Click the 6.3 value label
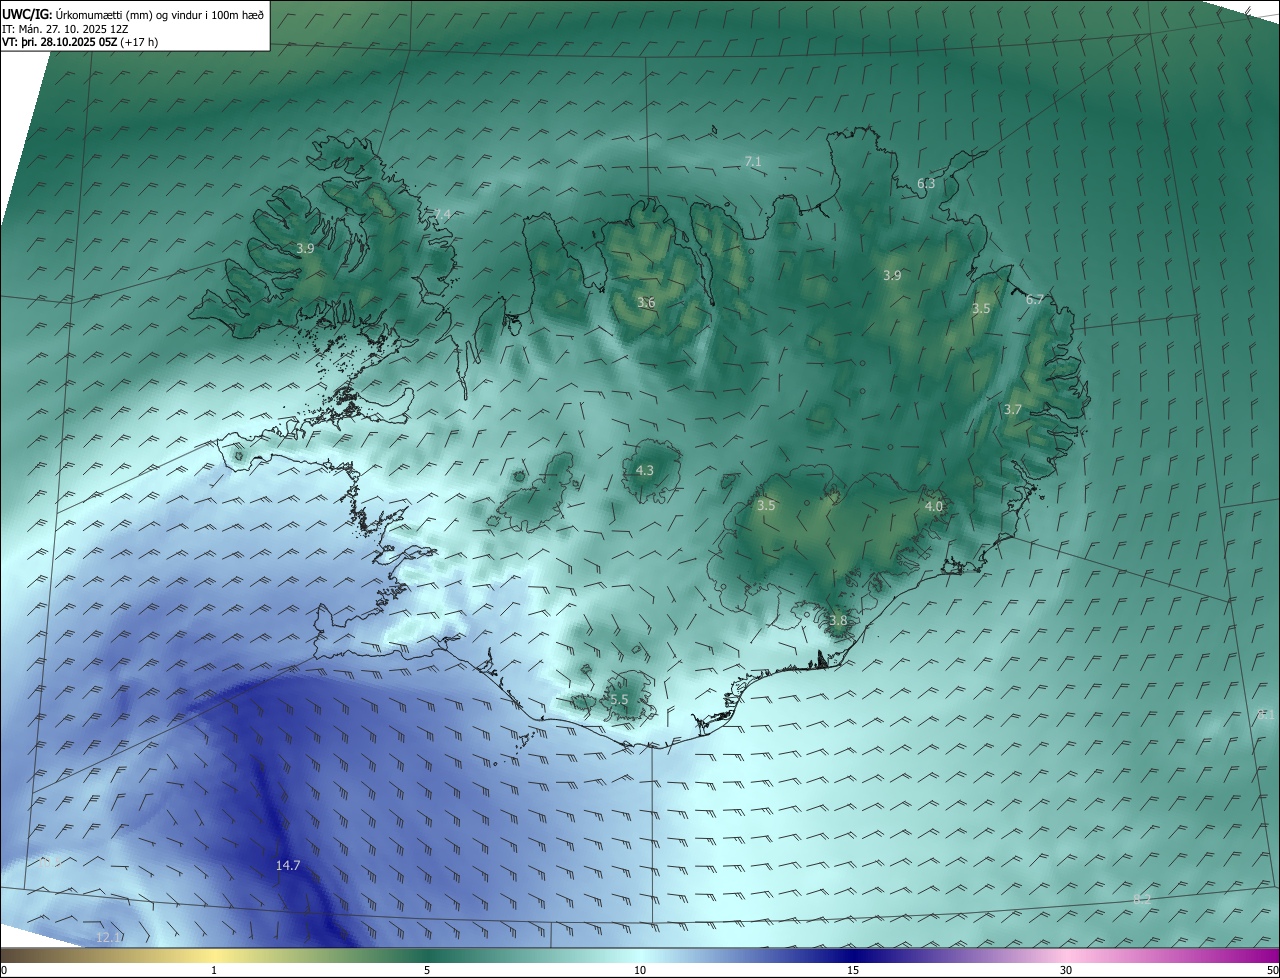The height and width of the screenshot is (978, 1280). pos(926,183)
